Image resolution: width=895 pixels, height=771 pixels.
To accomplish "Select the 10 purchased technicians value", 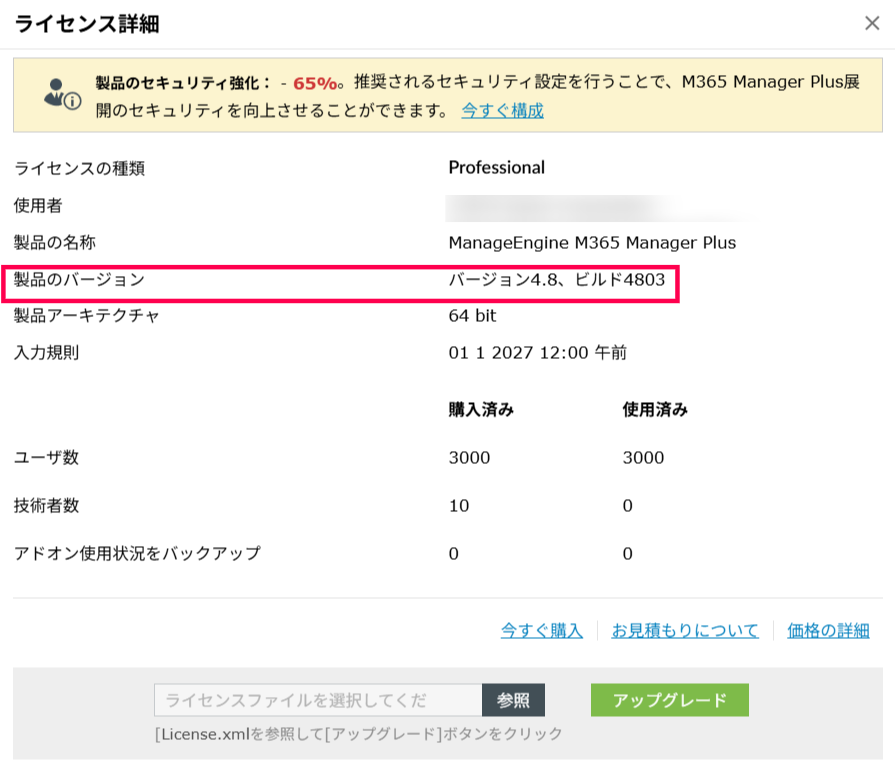I will pos(459,506).
